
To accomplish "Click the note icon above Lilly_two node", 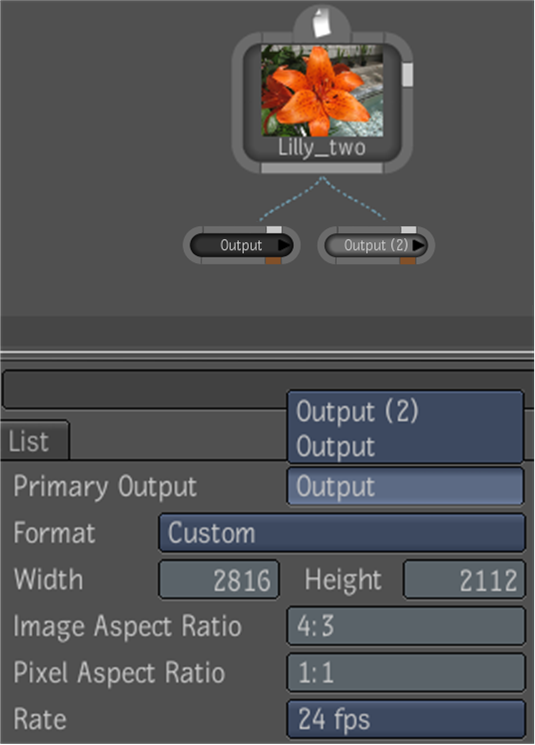I will 322,23.
